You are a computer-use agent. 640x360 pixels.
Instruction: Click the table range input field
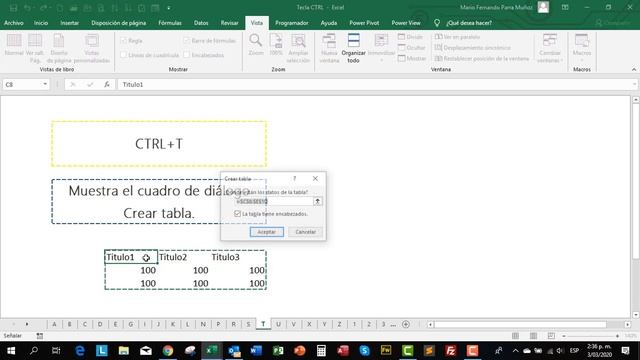[274, 201]
